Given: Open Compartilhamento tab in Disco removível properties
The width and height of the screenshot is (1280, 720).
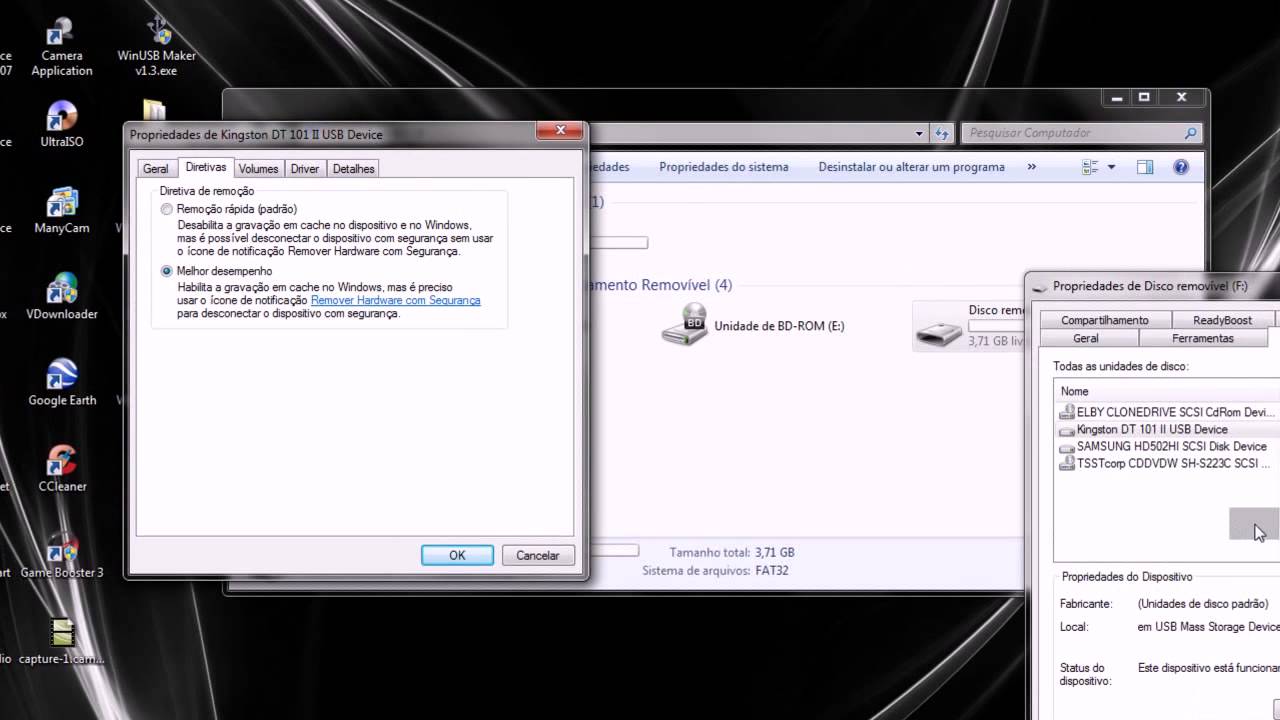Looking at the screenshot, I should point(1104,320).
